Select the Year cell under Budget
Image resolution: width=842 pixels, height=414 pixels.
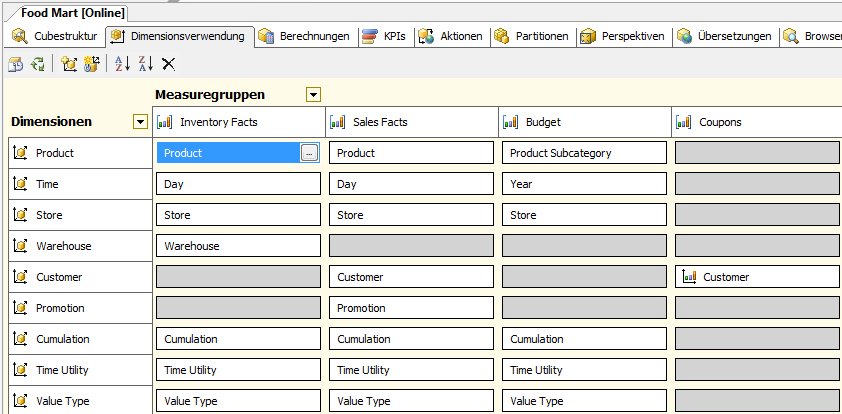(x=584, y=184)
